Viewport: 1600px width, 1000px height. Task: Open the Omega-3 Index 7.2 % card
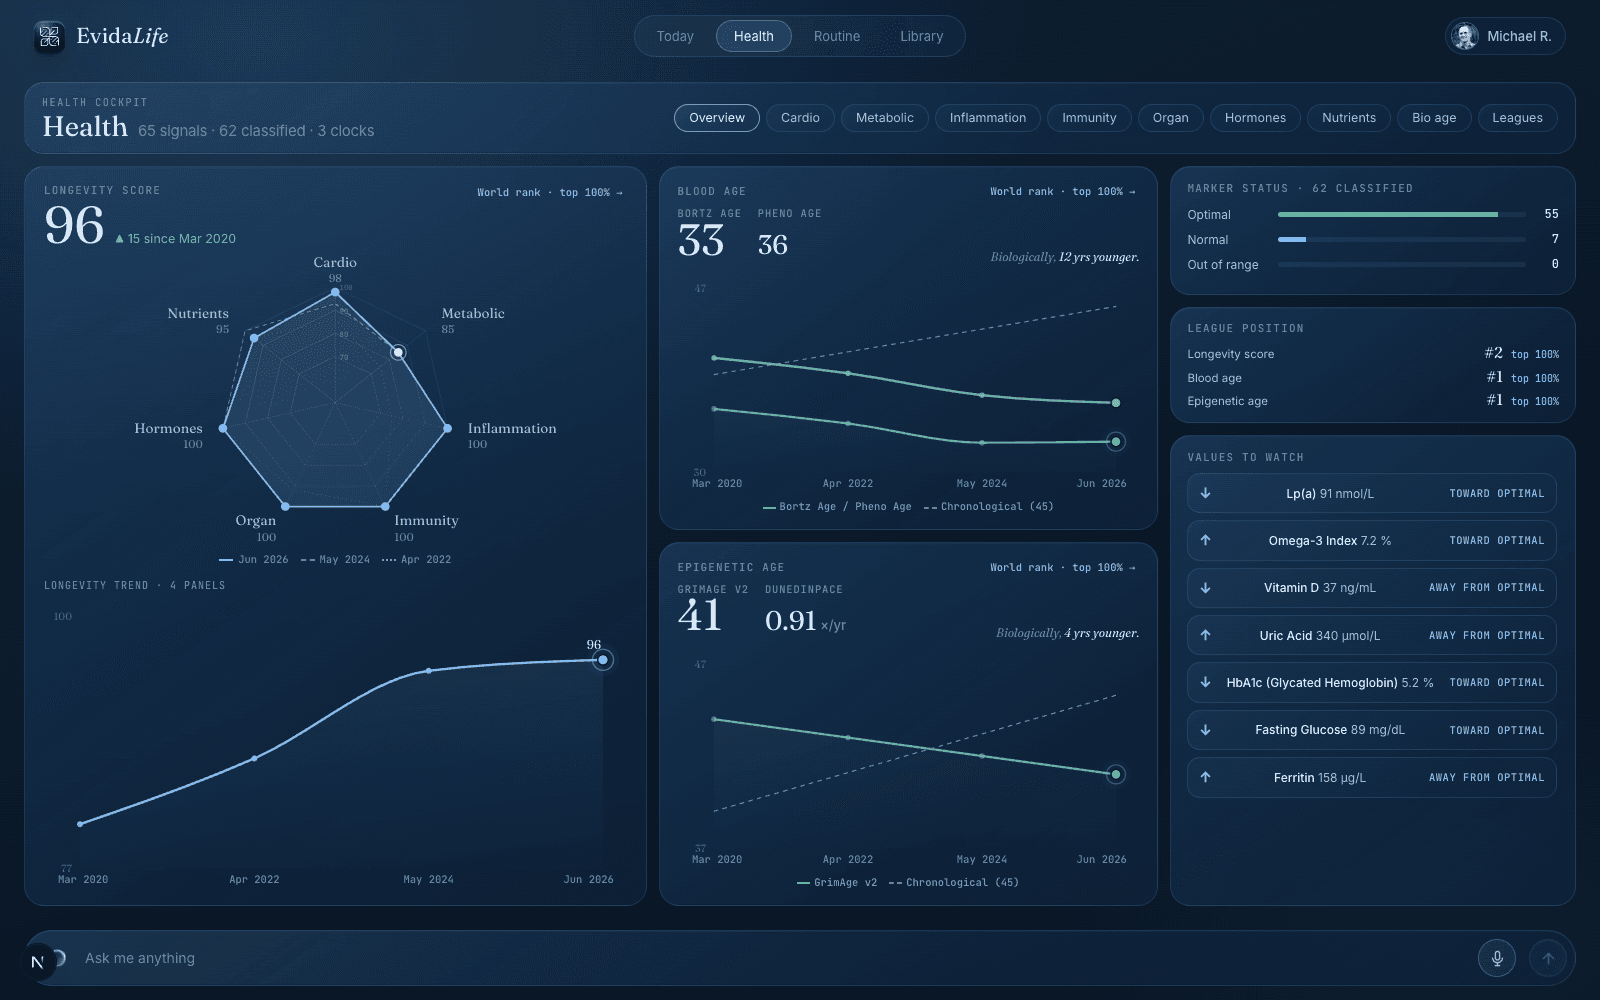[x=1372, y=540]
